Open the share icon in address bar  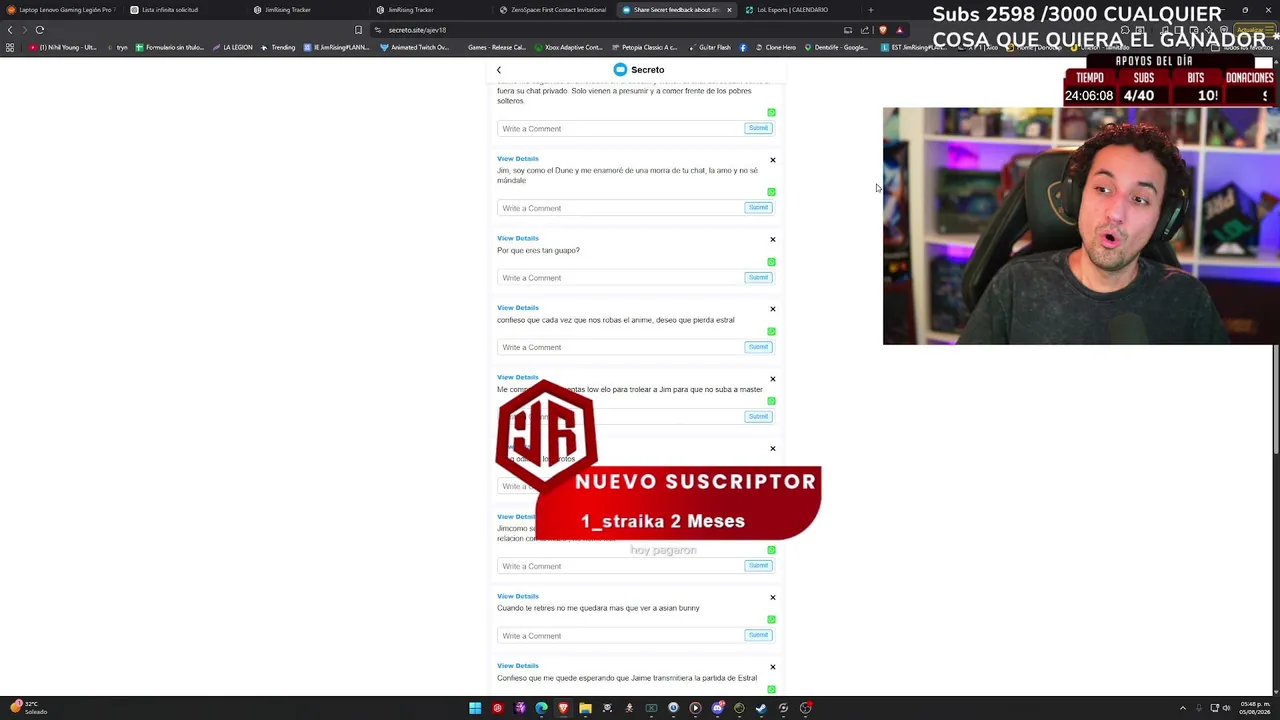pos(865,30)
